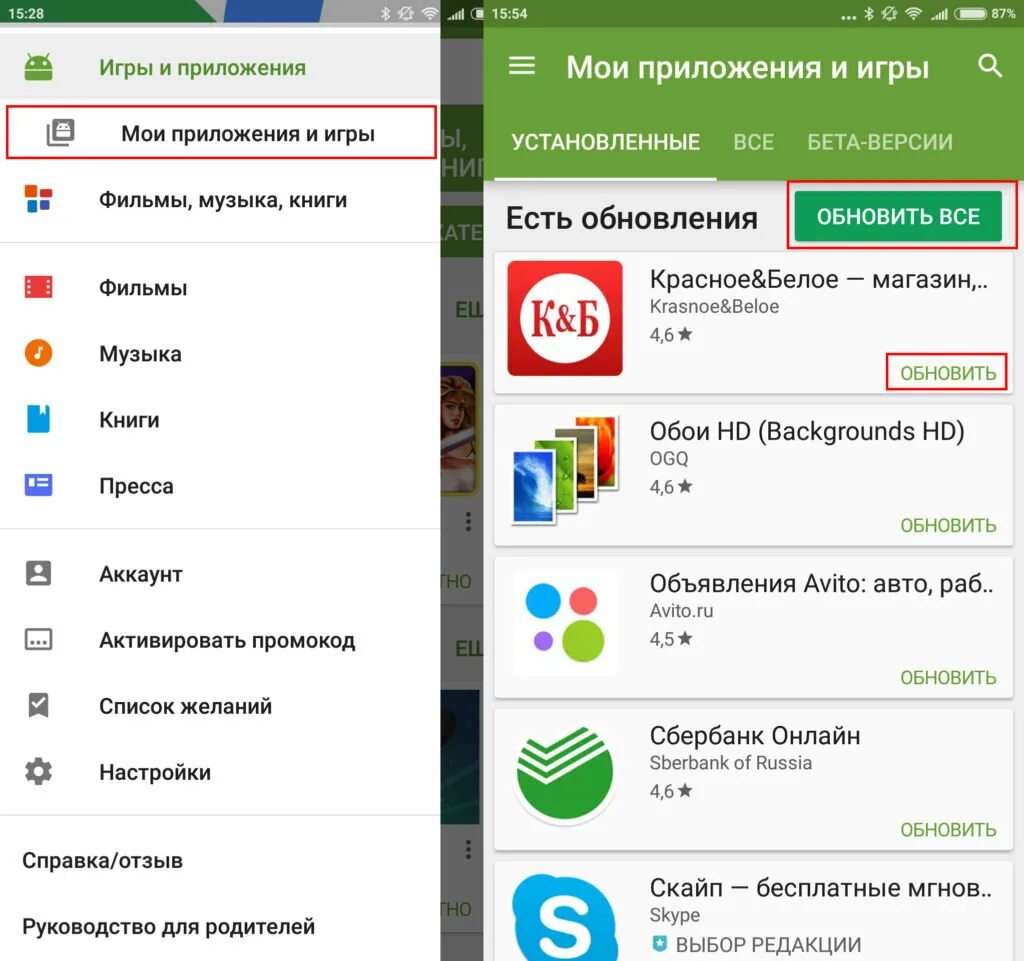
Task: Open the Обои HD wallpapers app icon
Action: (565, 470)
